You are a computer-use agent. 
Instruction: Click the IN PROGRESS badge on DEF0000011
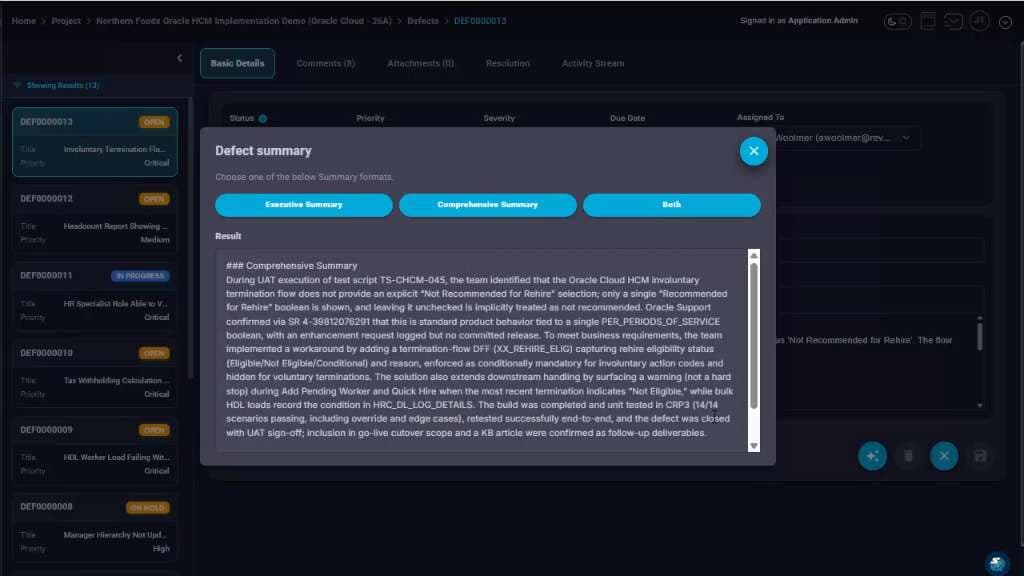click(x=140, y=276)
